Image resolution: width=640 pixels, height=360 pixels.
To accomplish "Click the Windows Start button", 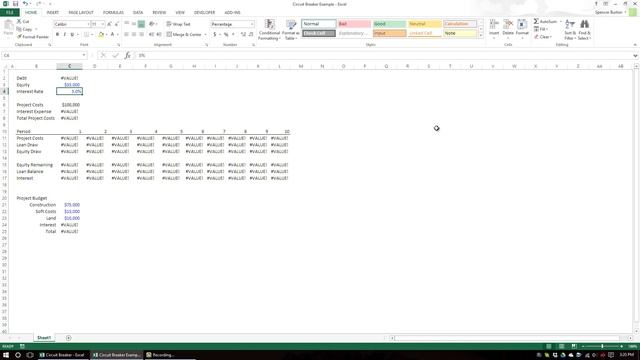I will pos(6,355).
